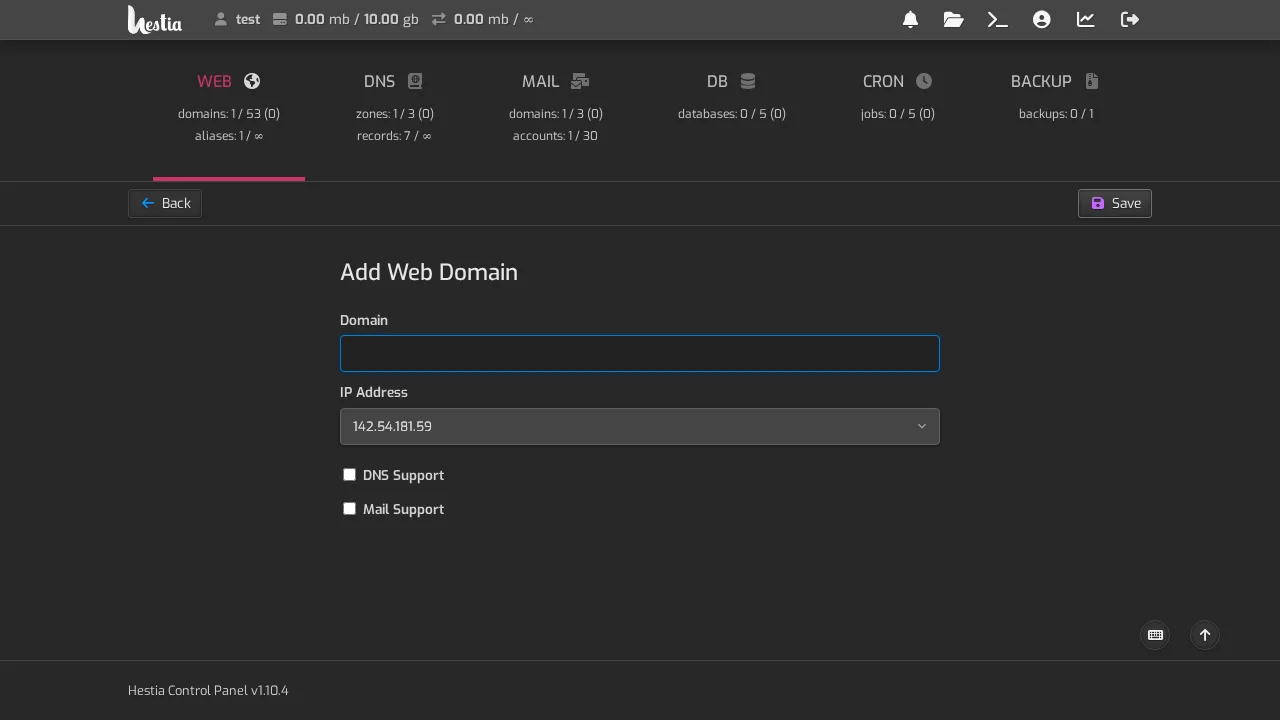Click the Save button

pos(1115,203)
